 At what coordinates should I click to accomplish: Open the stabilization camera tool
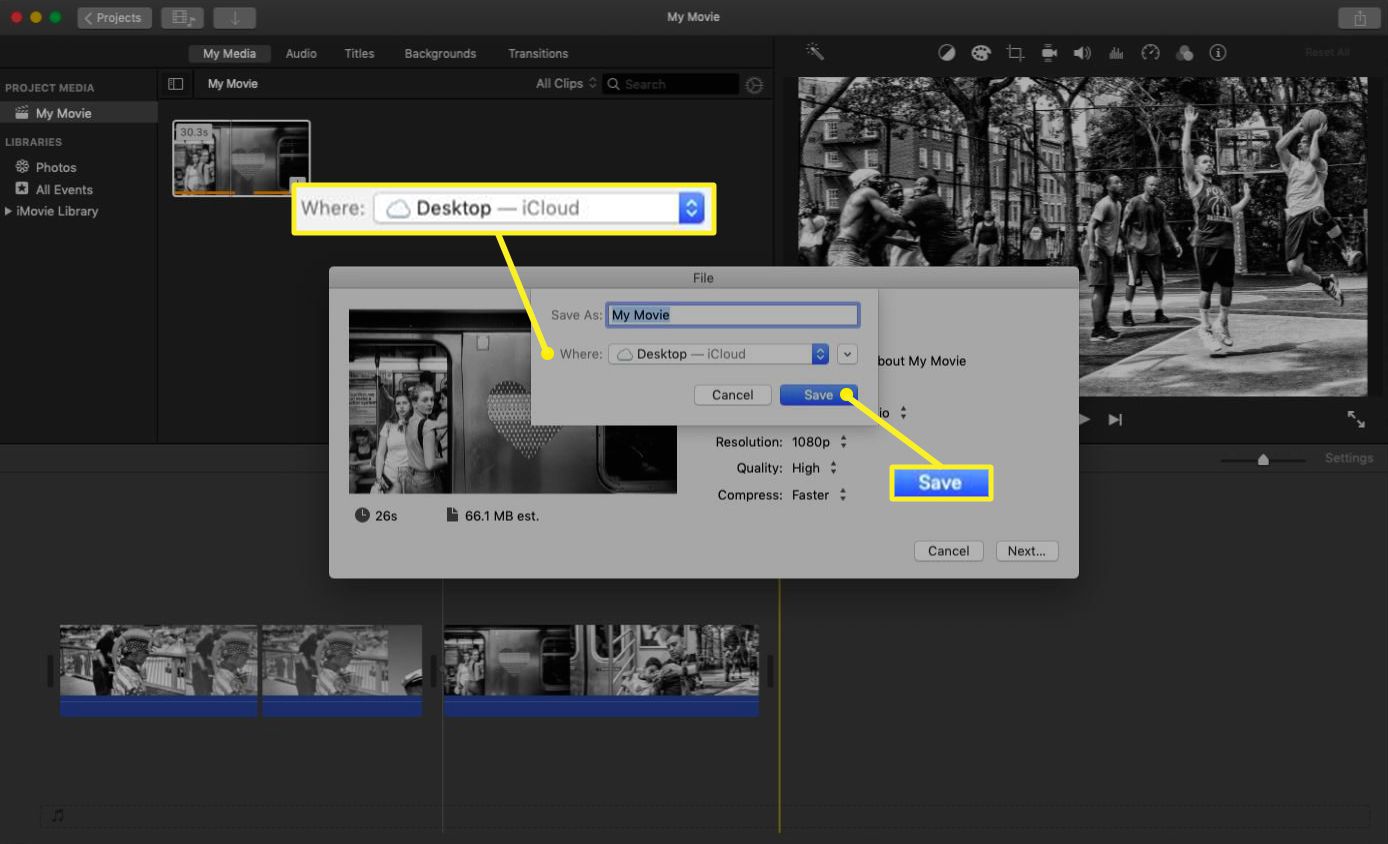point(1049,53)
